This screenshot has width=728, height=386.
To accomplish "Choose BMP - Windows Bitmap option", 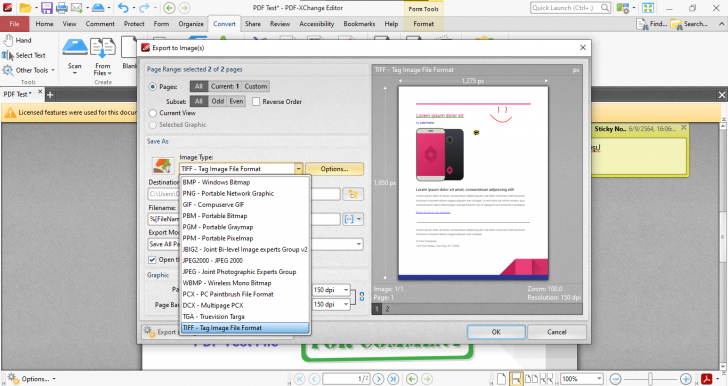I will 245,183.
